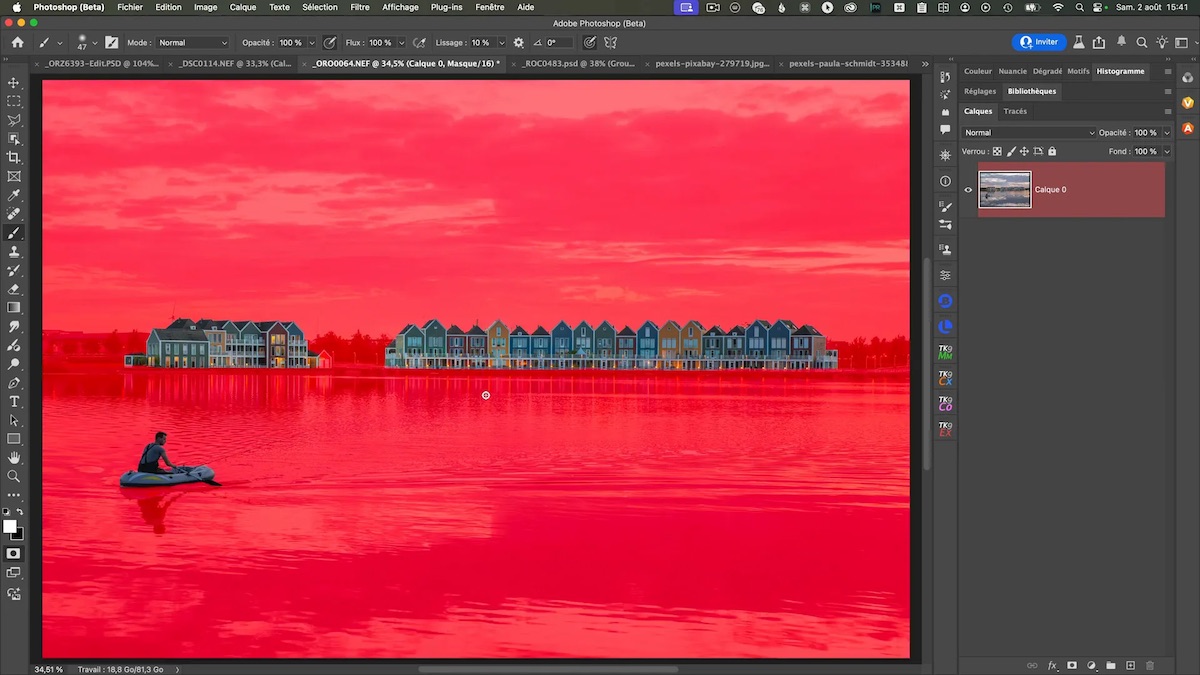The image size is (1200, 675).
Task: Select the Spot Healing Brush tool
Action: pyautogui.click(x=14, y=214)
